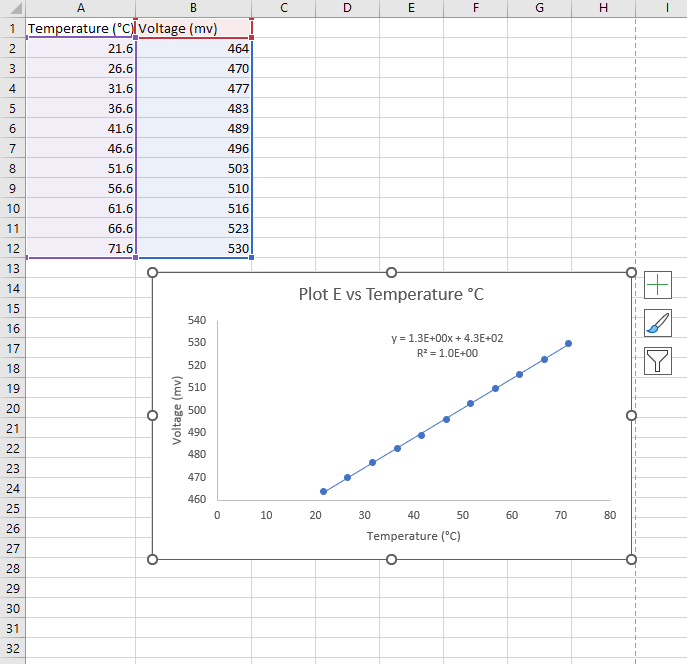The height and width of the screenshot is (664, 687).
Task: Select column G header
Action: 539,8
